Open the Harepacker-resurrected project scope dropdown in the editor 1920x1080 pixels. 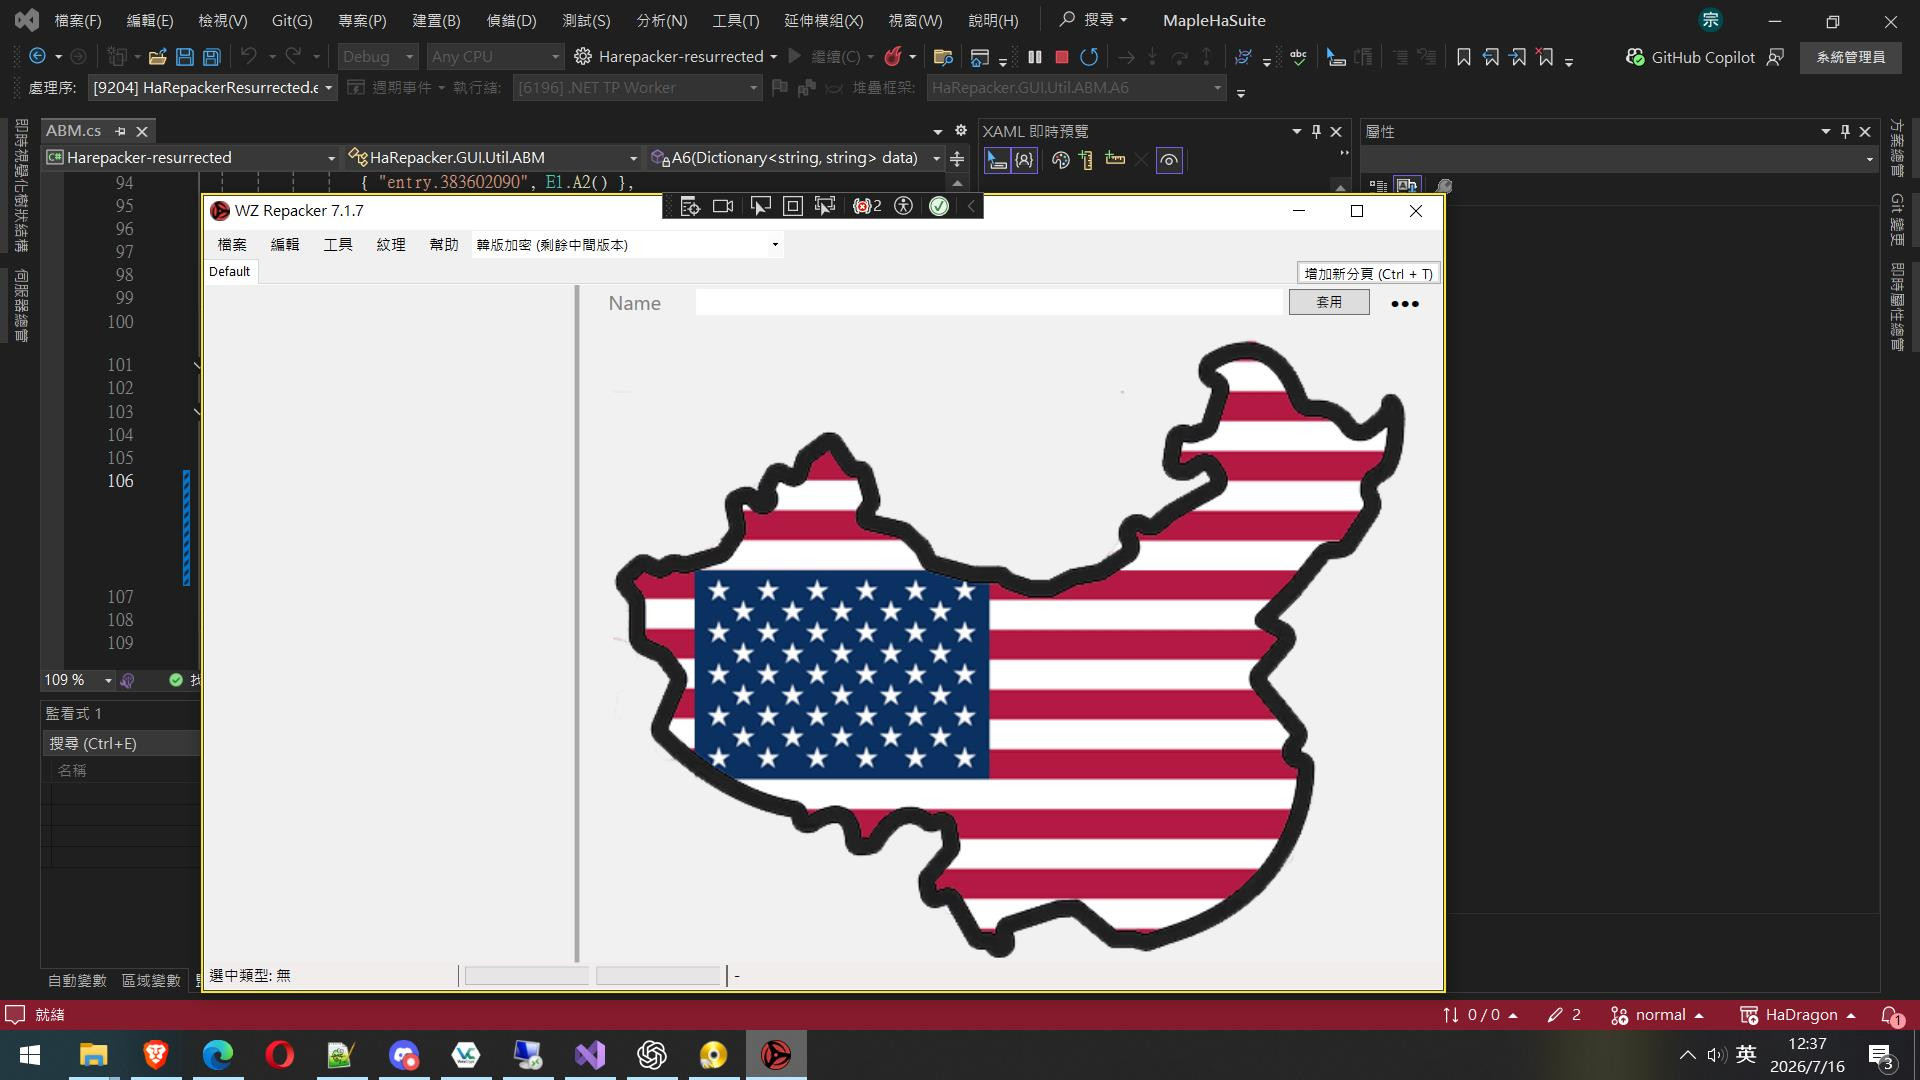coord(191,158)
